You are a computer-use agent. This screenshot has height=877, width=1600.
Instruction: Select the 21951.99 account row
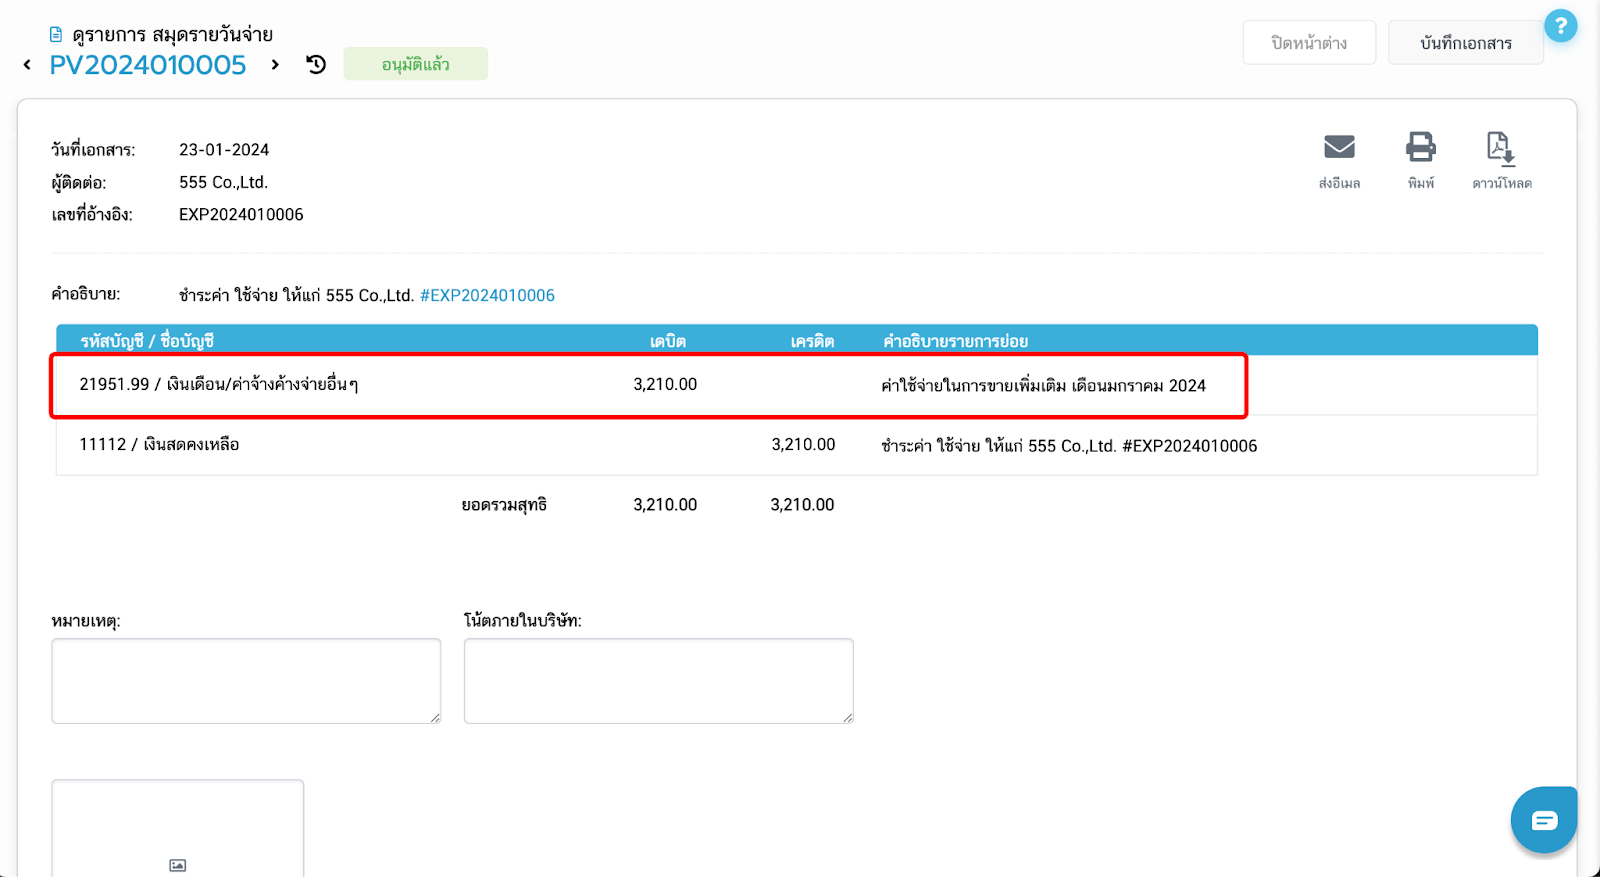[219, 385]
